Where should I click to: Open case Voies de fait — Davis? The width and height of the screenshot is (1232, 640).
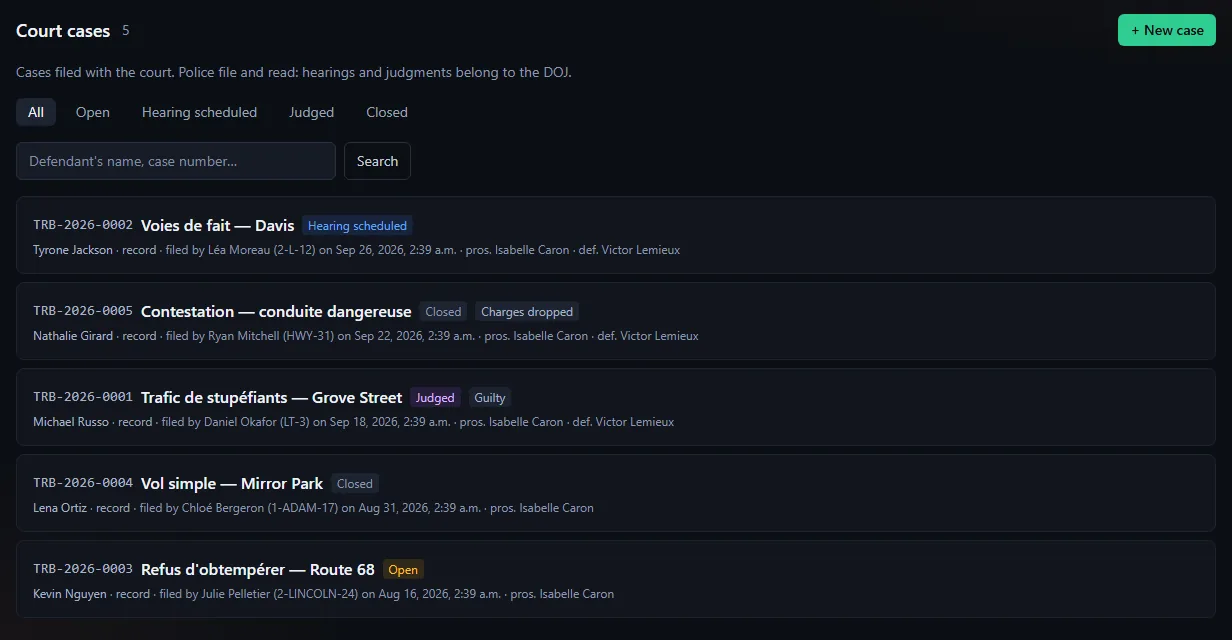[x=218, y=226]
